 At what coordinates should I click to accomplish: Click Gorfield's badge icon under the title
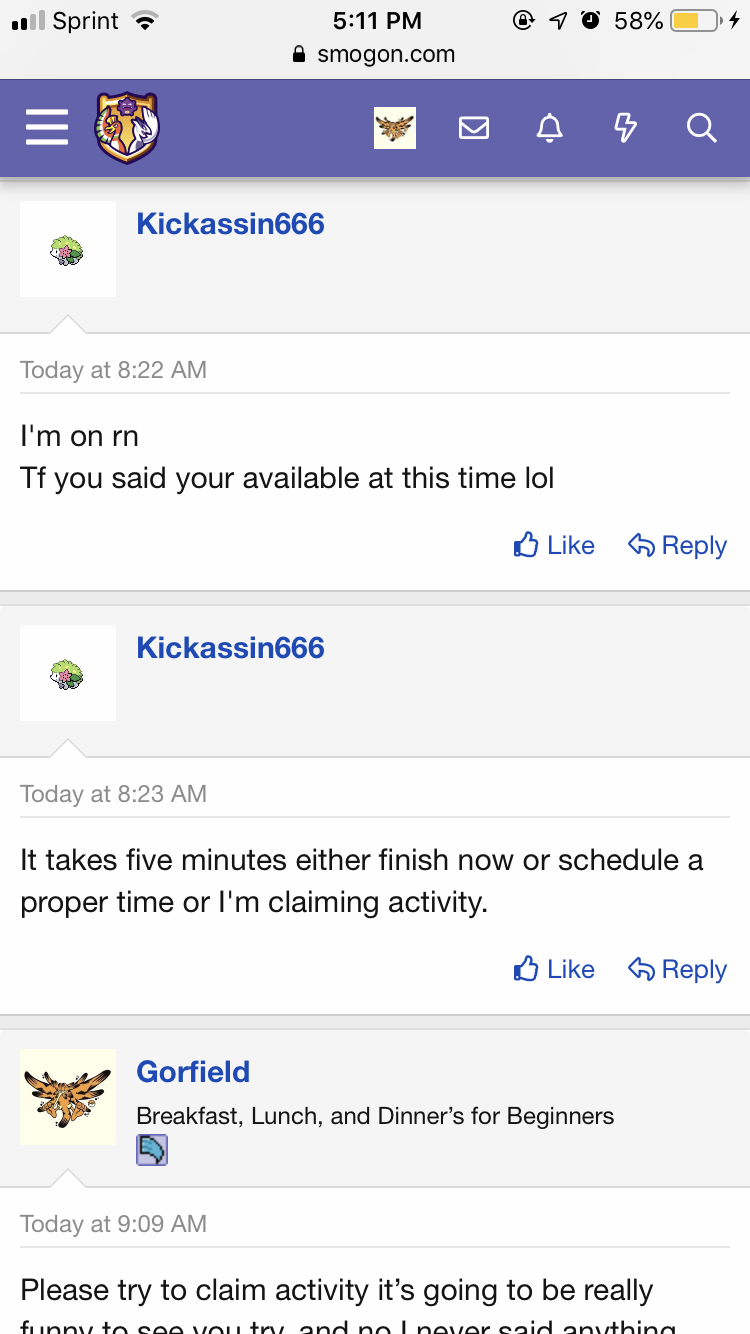coord(152,1150)
